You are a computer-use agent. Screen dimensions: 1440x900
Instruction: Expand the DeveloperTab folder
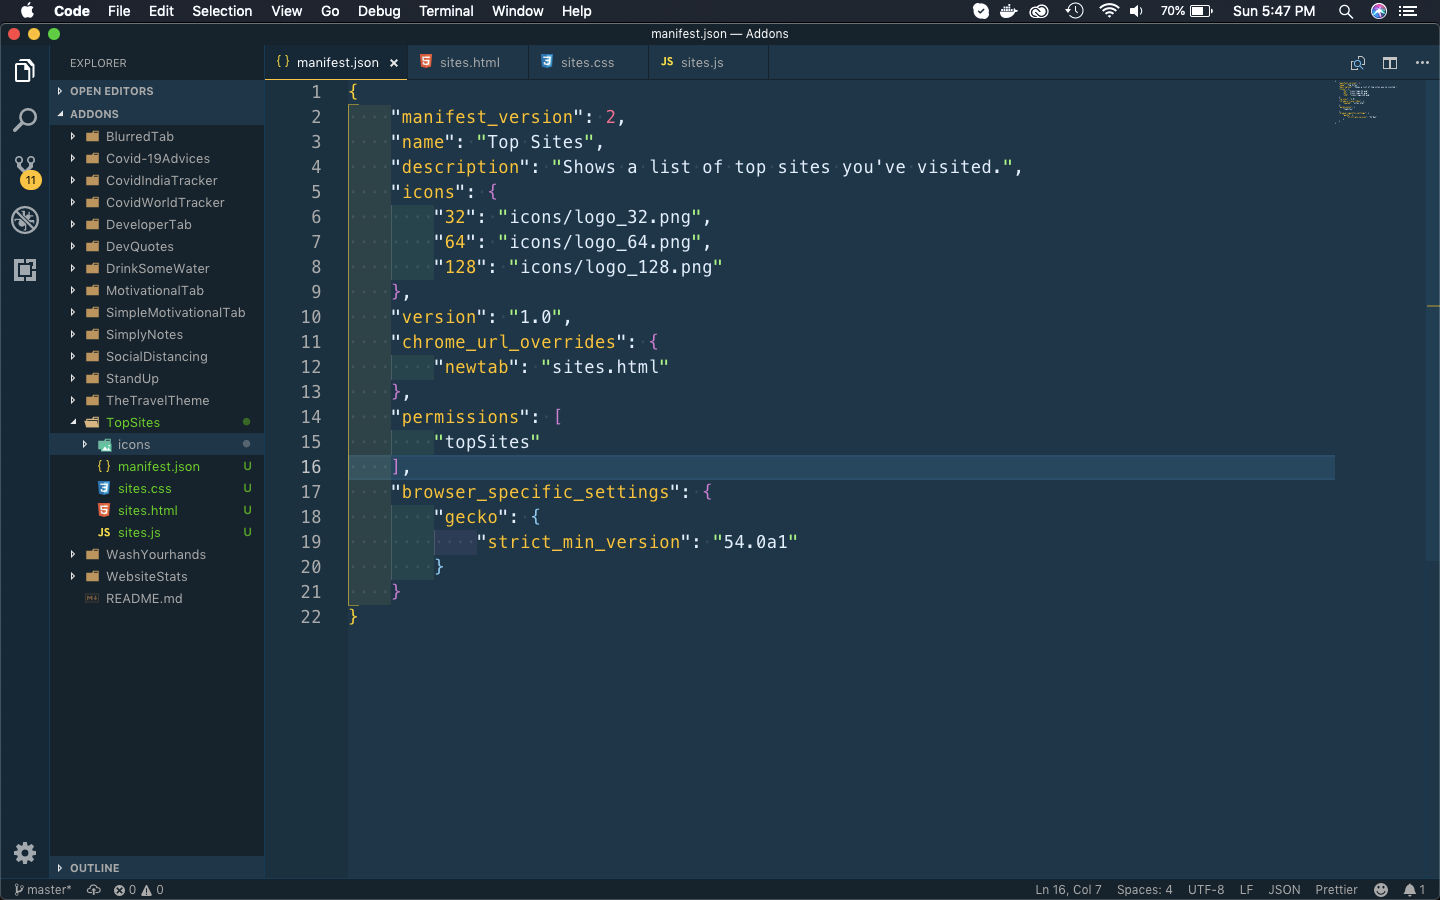pos(157,225)
